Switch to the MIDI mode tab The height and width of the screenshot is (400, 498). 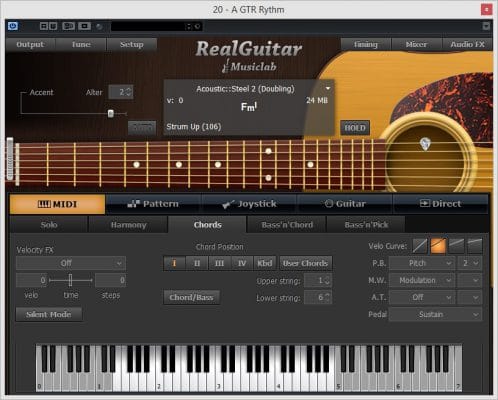pos(57,204)
